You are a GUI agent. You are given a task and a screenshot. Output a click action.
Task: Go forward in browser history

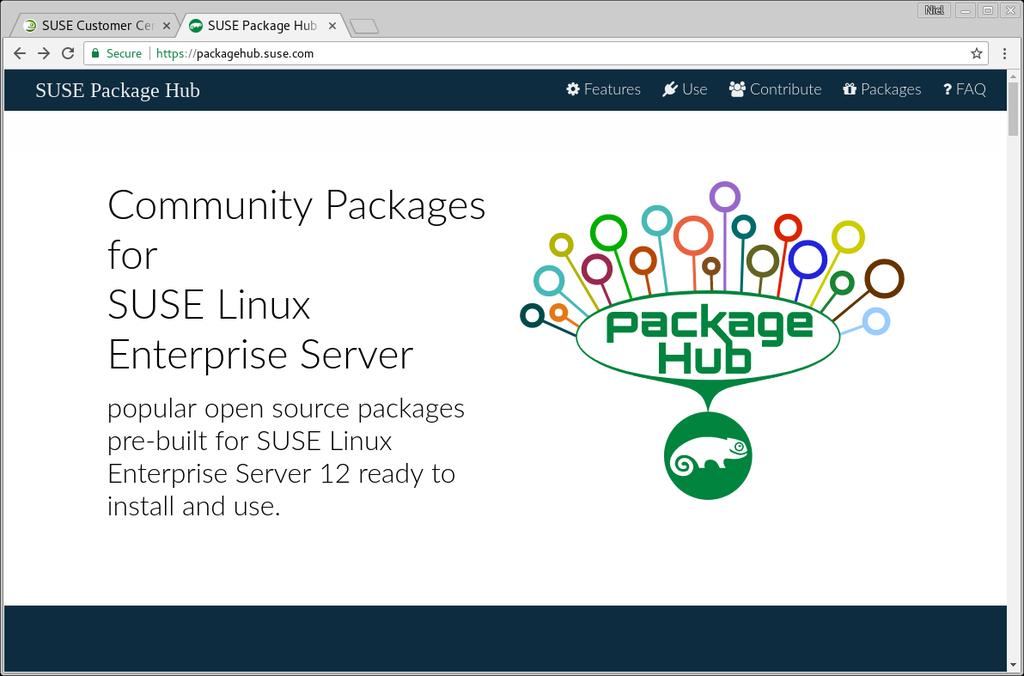click(x=44, y=54)
